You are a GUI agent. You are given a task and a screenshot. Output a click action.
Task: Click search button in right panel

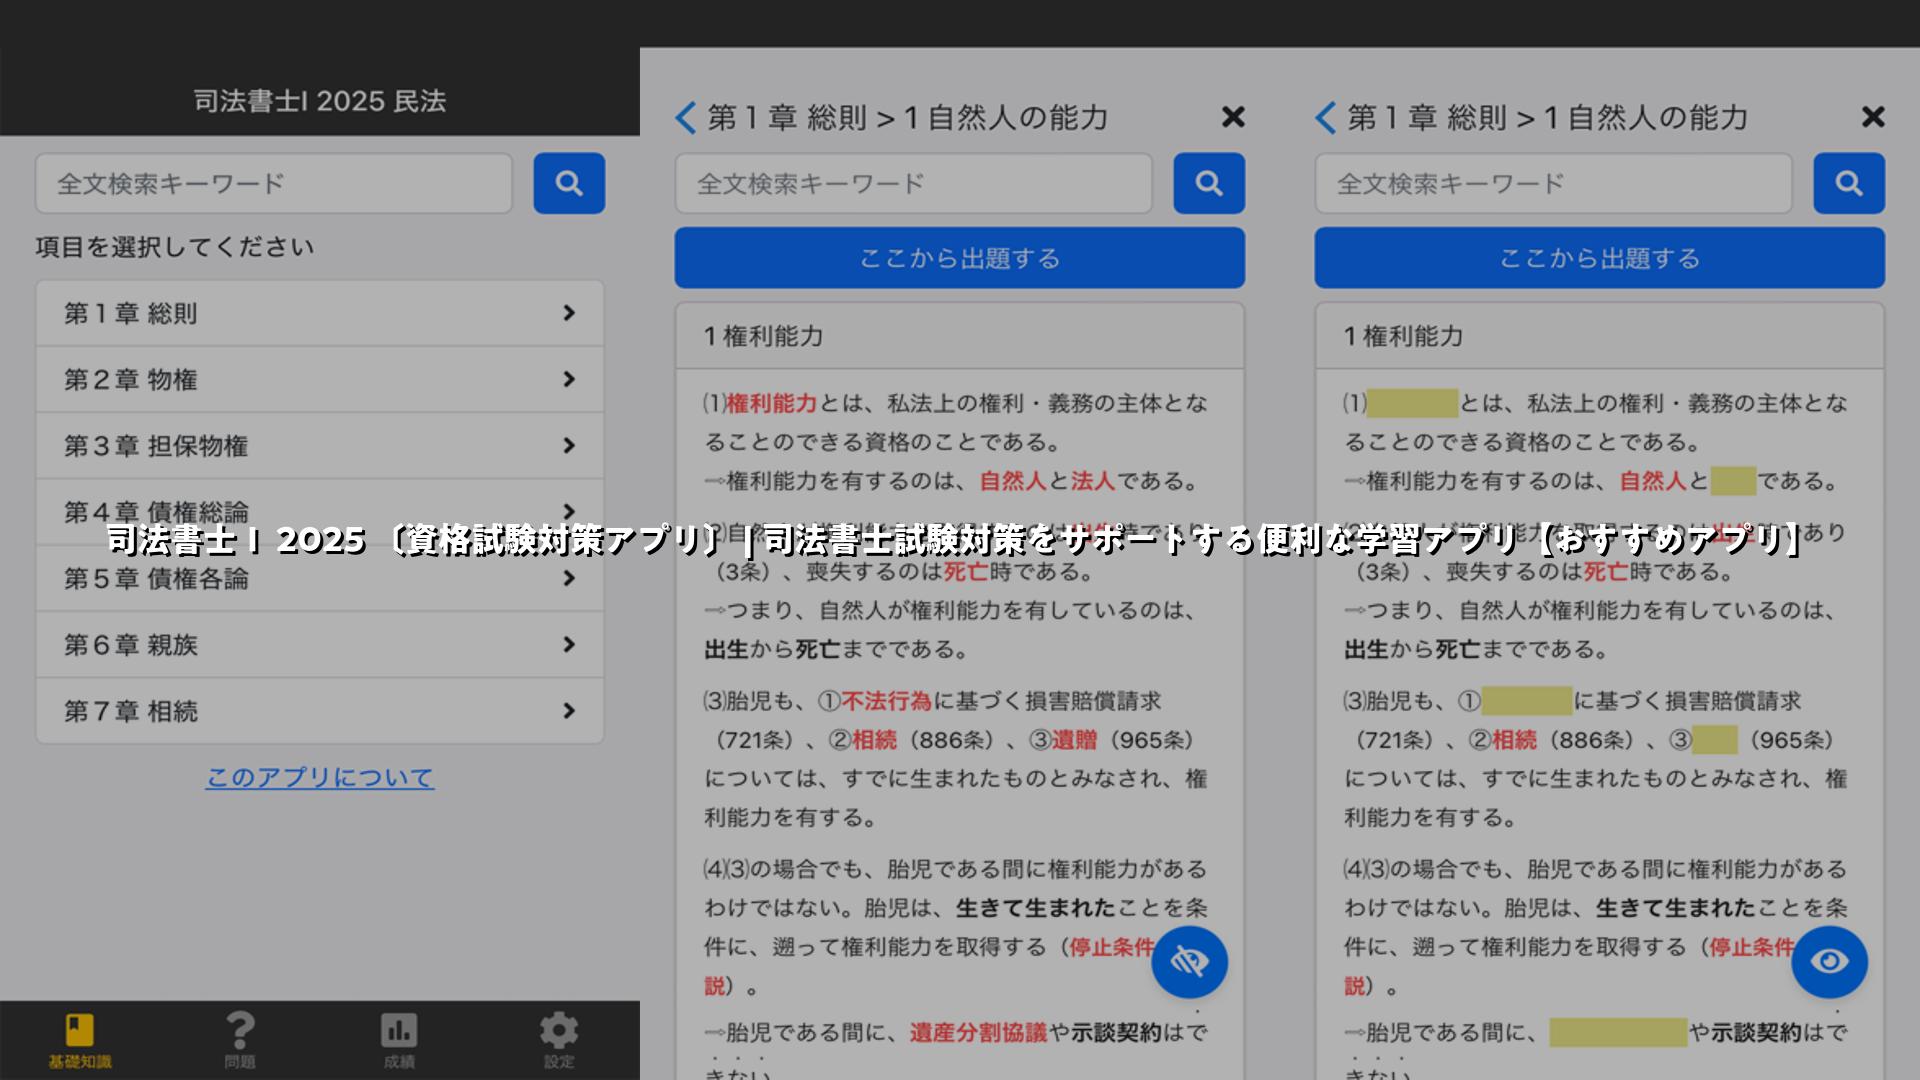(1849, 183)
